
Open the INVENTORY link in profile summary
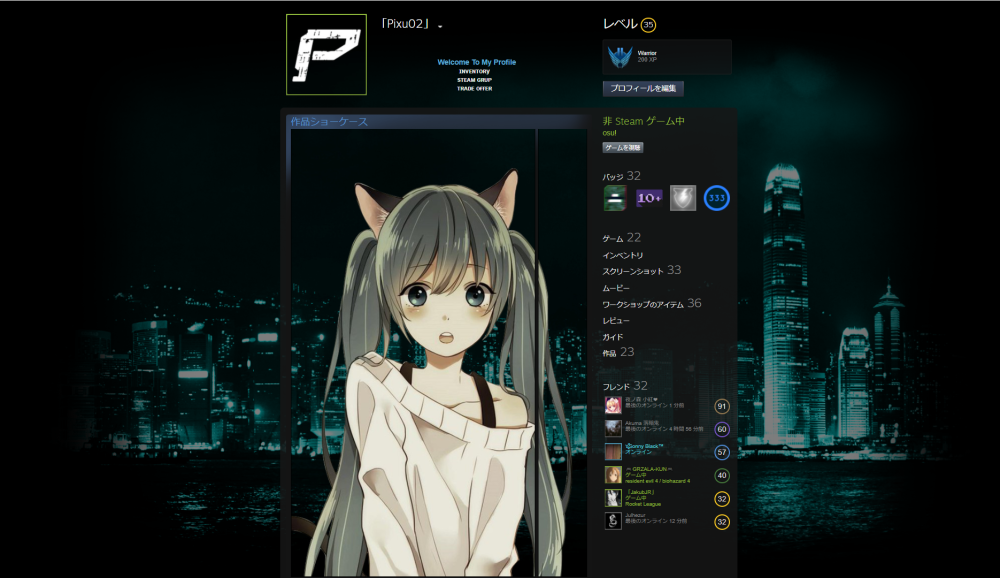[475, 72]
